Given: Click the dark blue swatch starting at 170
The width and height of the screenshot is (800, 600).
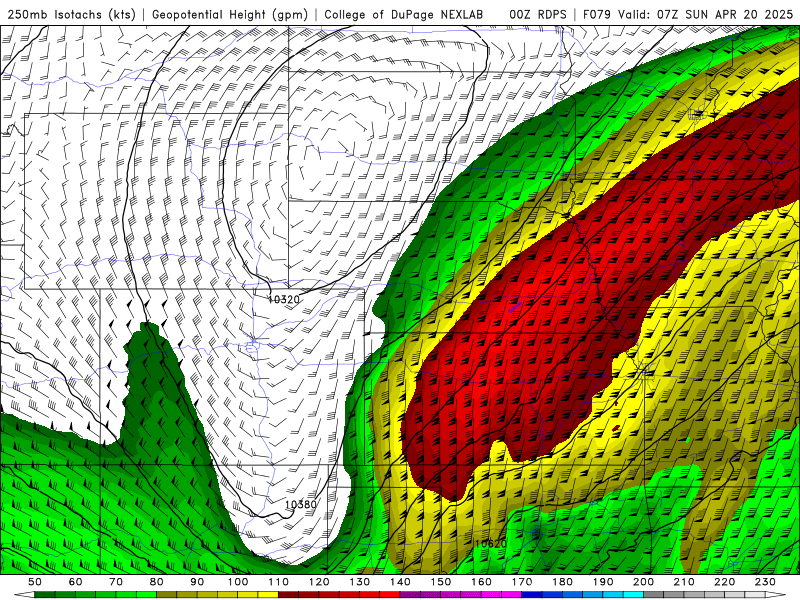Looking at the screenshot, I should (531, 595).
